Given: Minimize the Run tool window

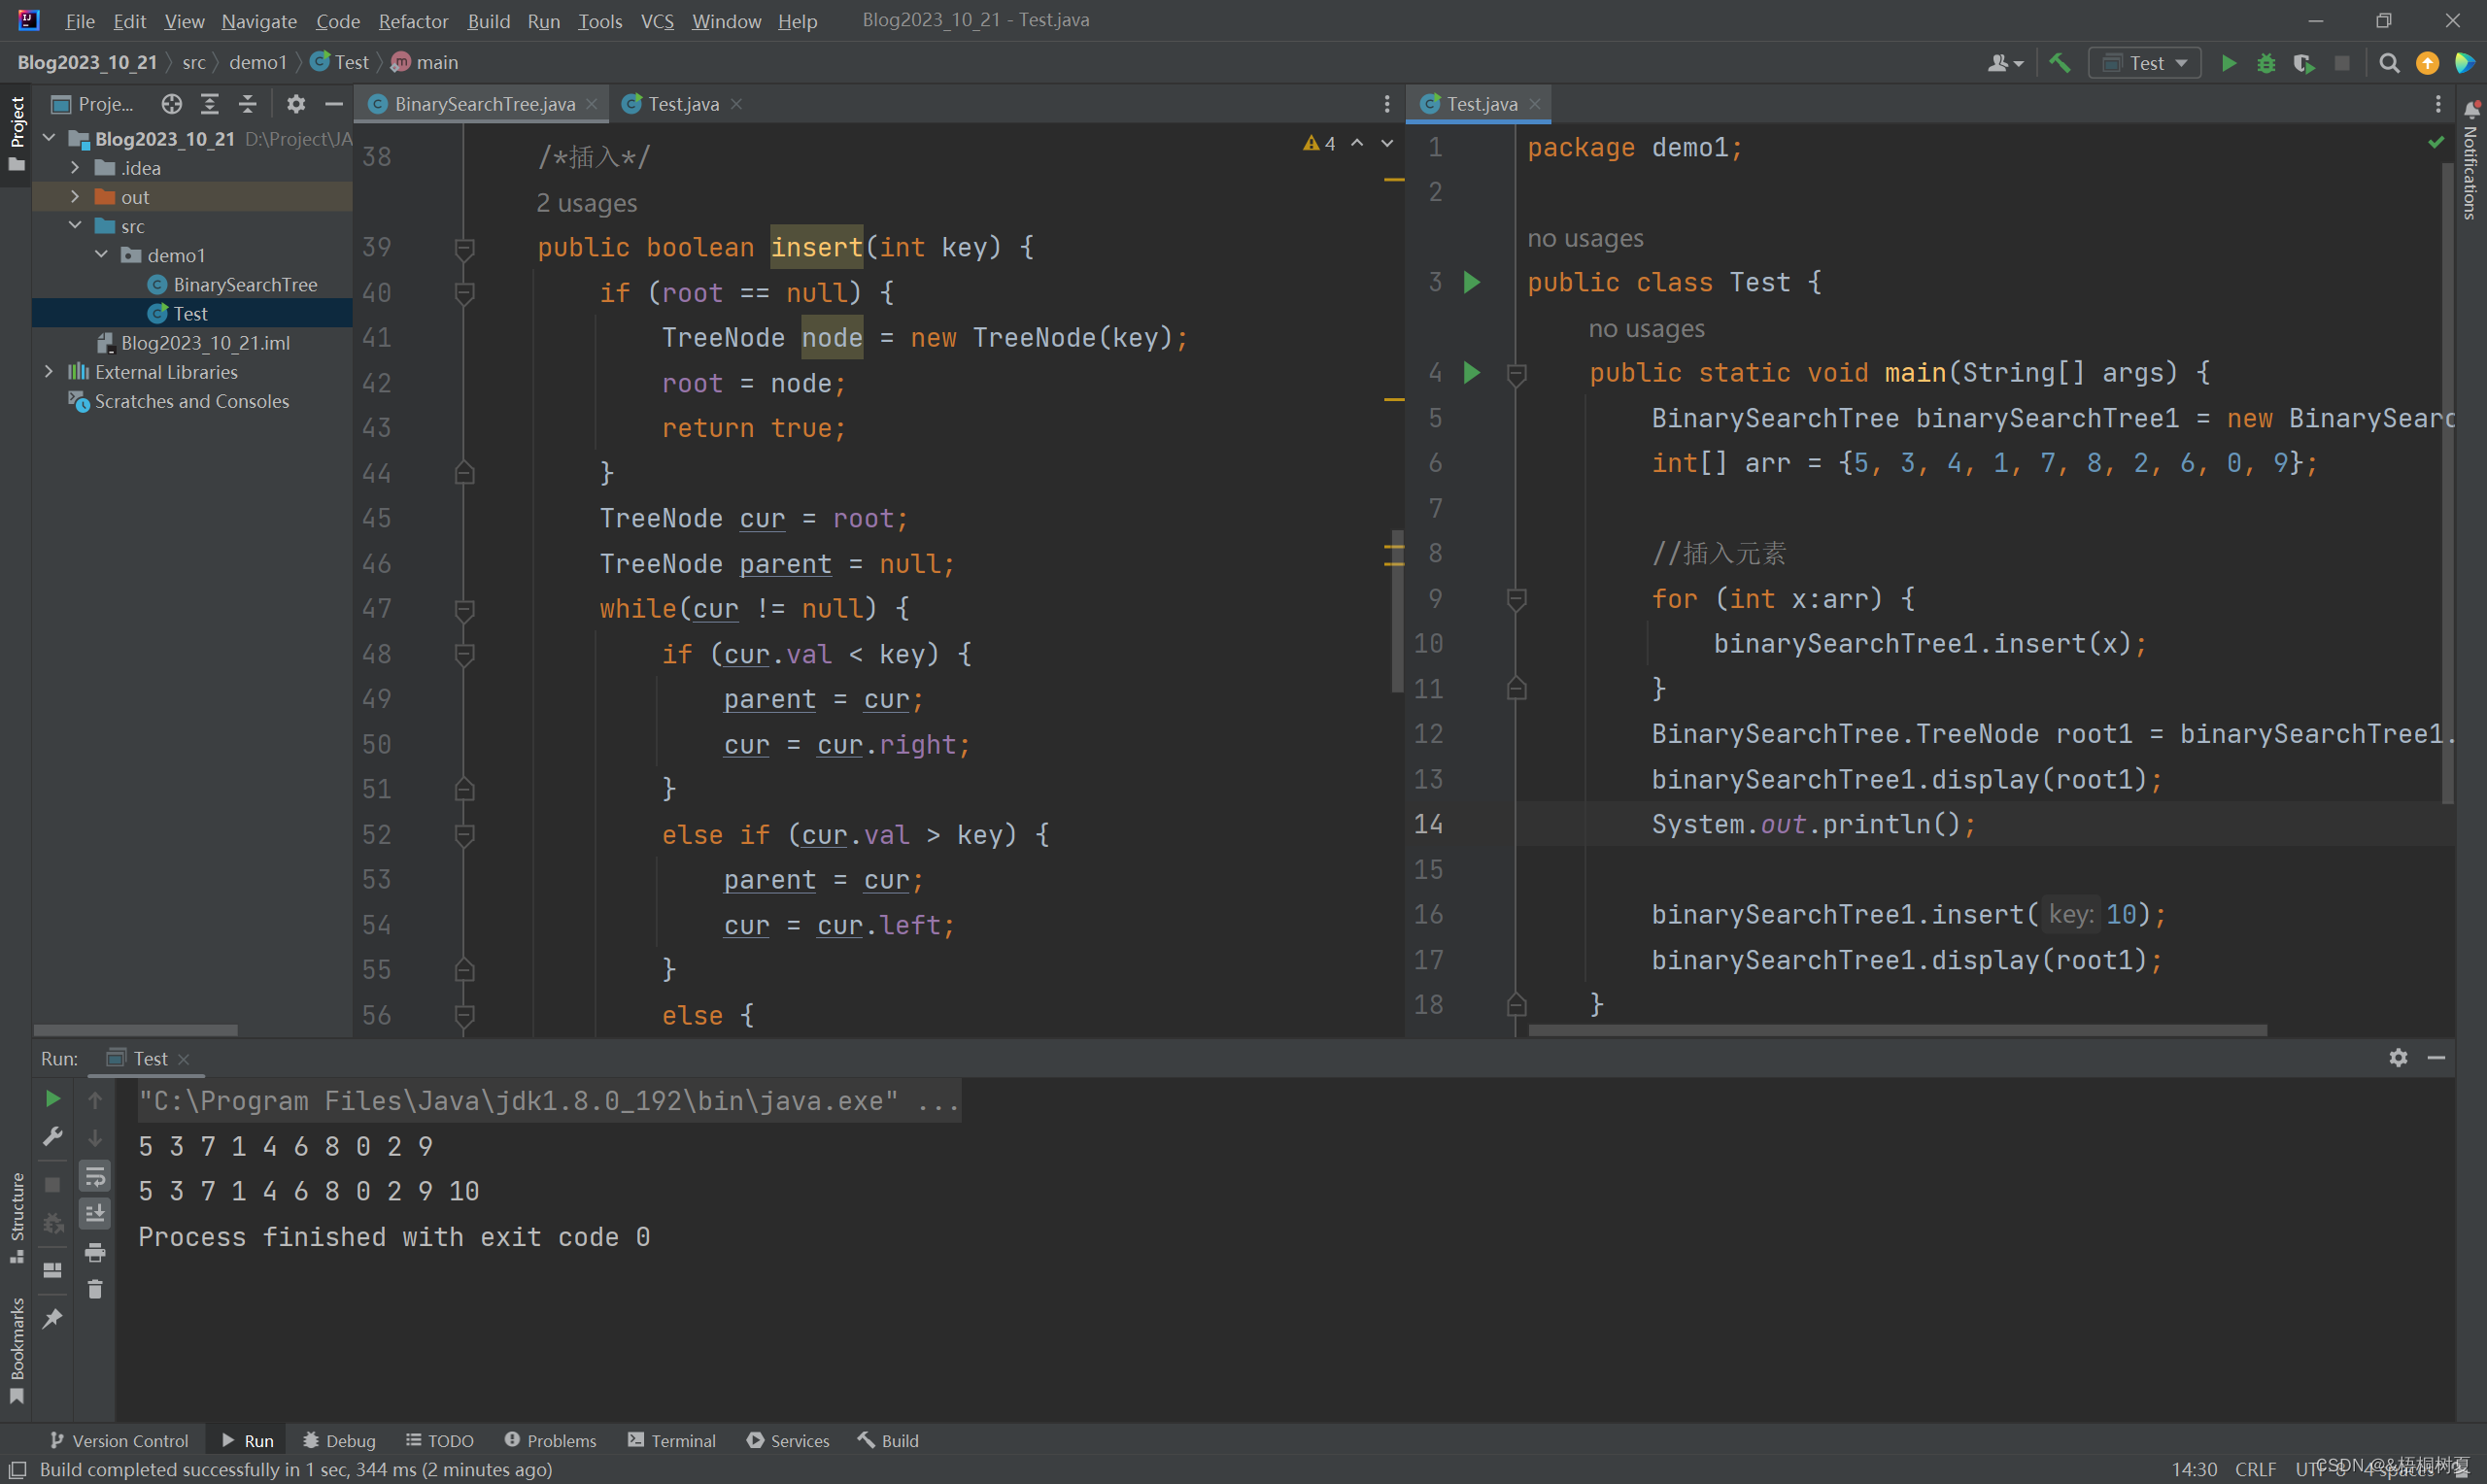Looking at the screenshot, I should 2436,1058.
